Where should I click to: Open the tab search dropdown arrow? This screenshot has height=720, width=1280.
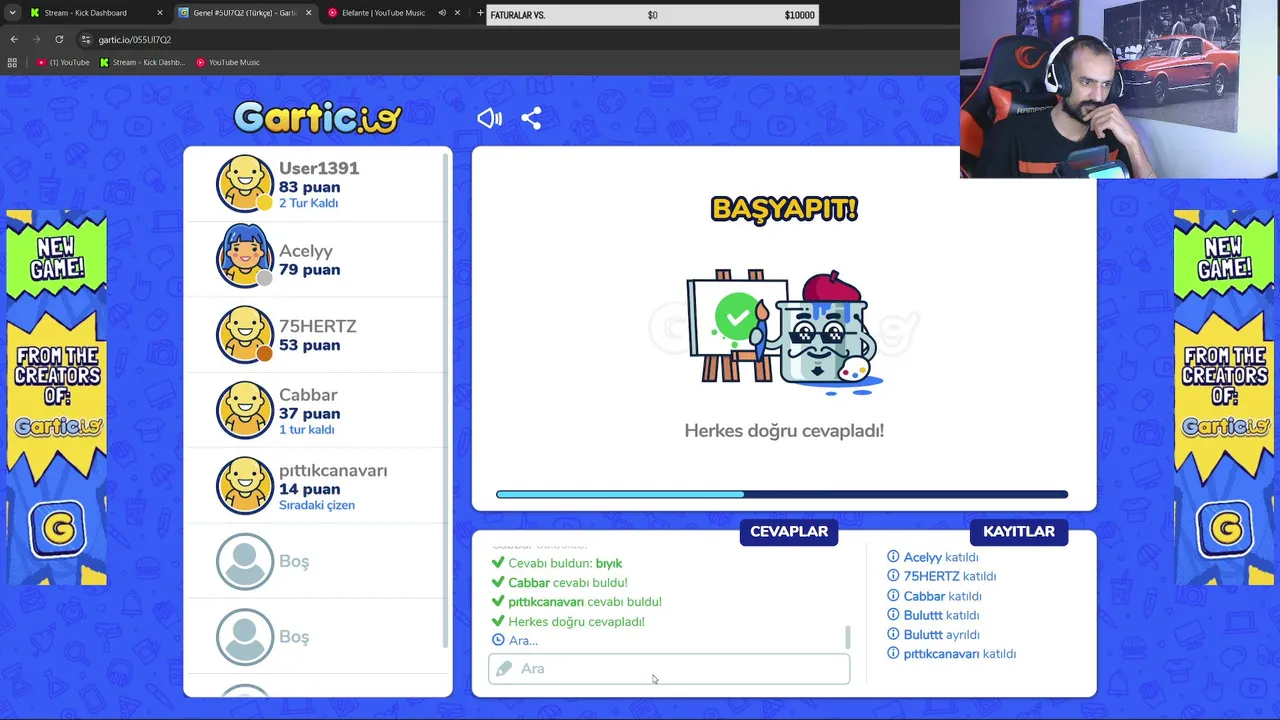[12, 13]
